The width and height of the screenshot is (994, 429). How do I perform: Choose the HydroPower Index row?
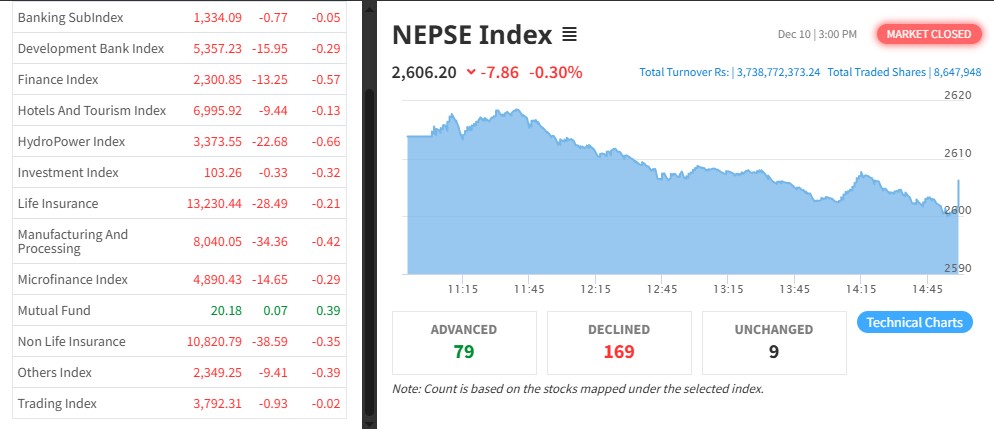pyautogui.click(x=71, y=141)
